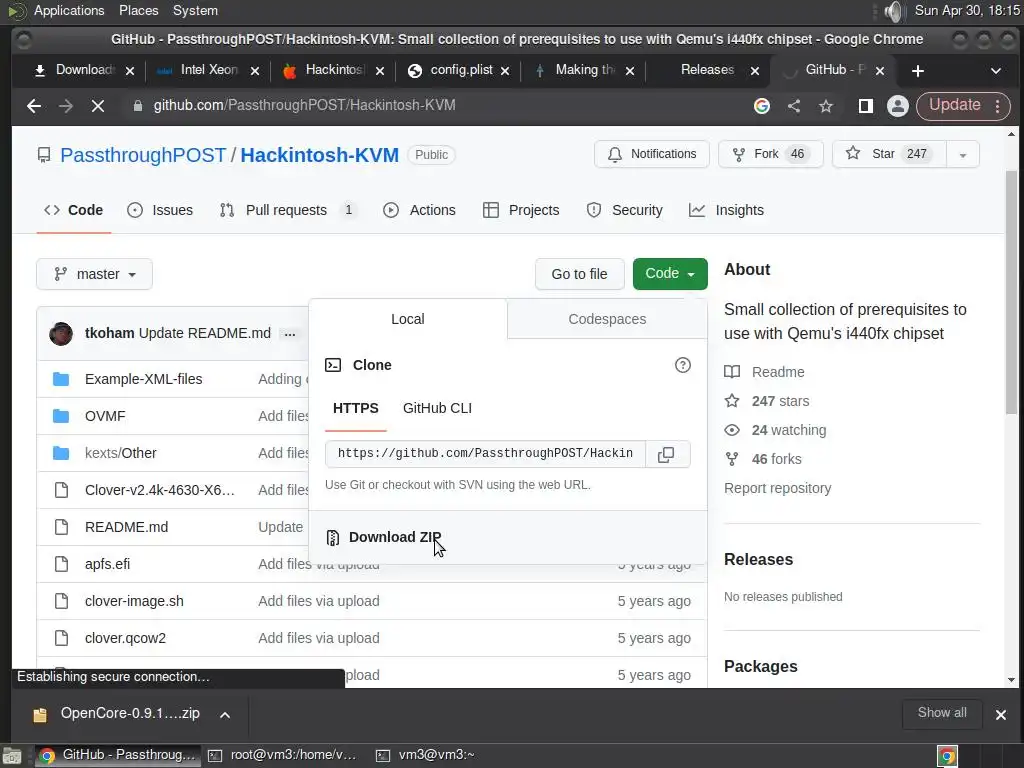Image resolution: width=1024 pixels, height=768 pixels.
Task: Open the Hackintosh-KVM repository link
Action: (320, 155)
